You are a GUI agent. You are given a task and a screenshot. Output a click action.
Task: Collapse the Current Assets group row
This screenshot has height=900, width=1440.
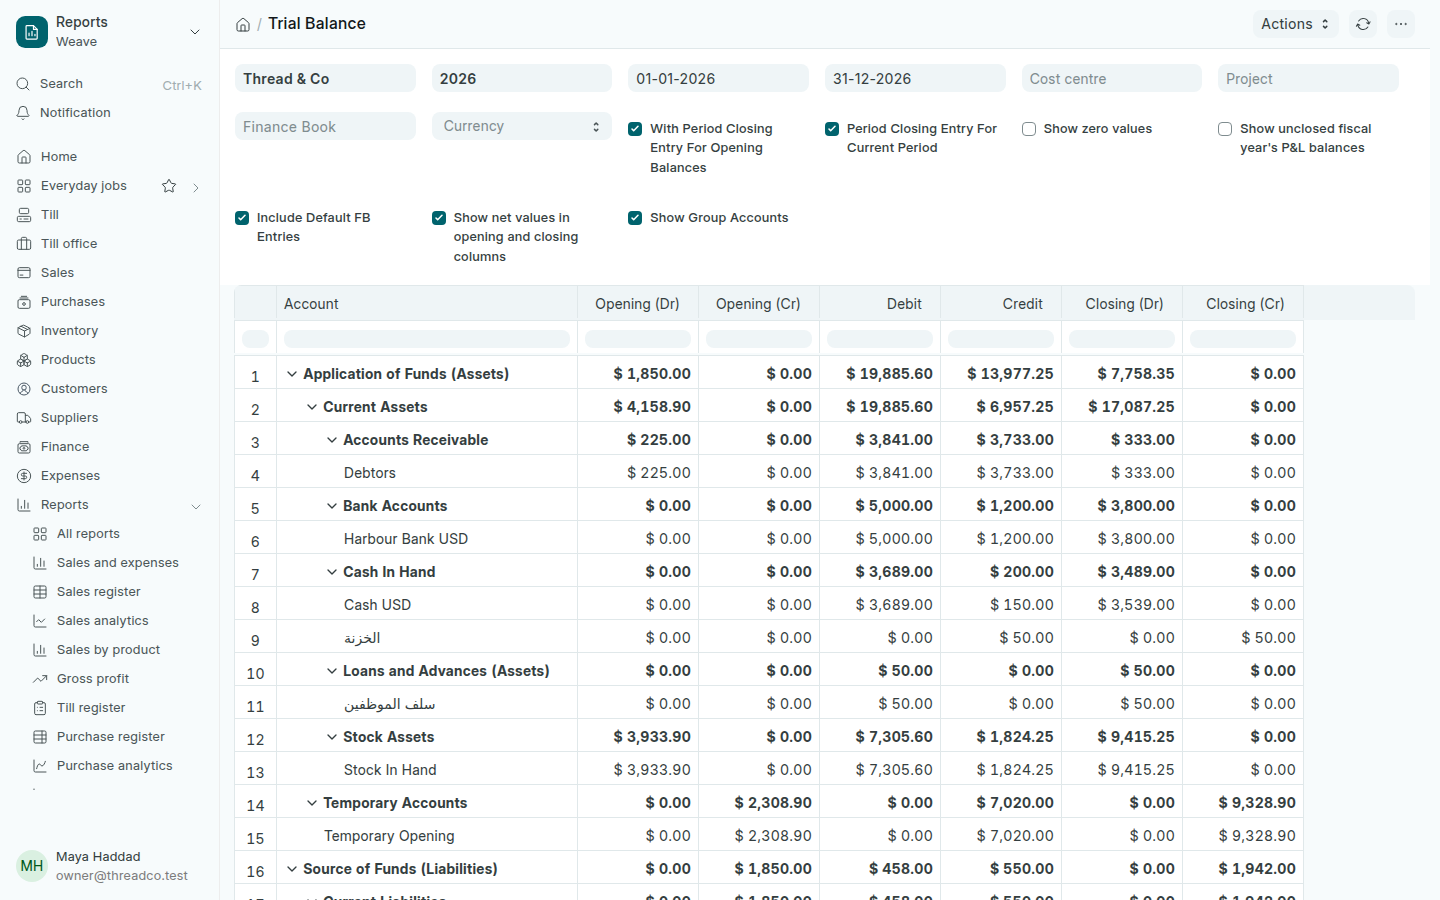(312, 407)
